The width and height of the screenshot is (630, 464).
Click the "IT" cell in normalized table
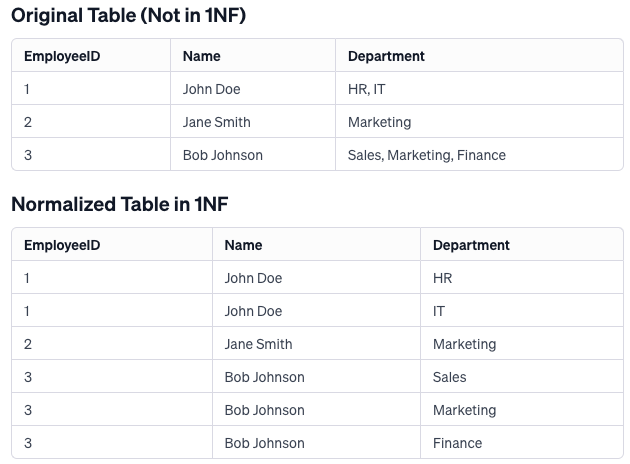click(439, 311)
